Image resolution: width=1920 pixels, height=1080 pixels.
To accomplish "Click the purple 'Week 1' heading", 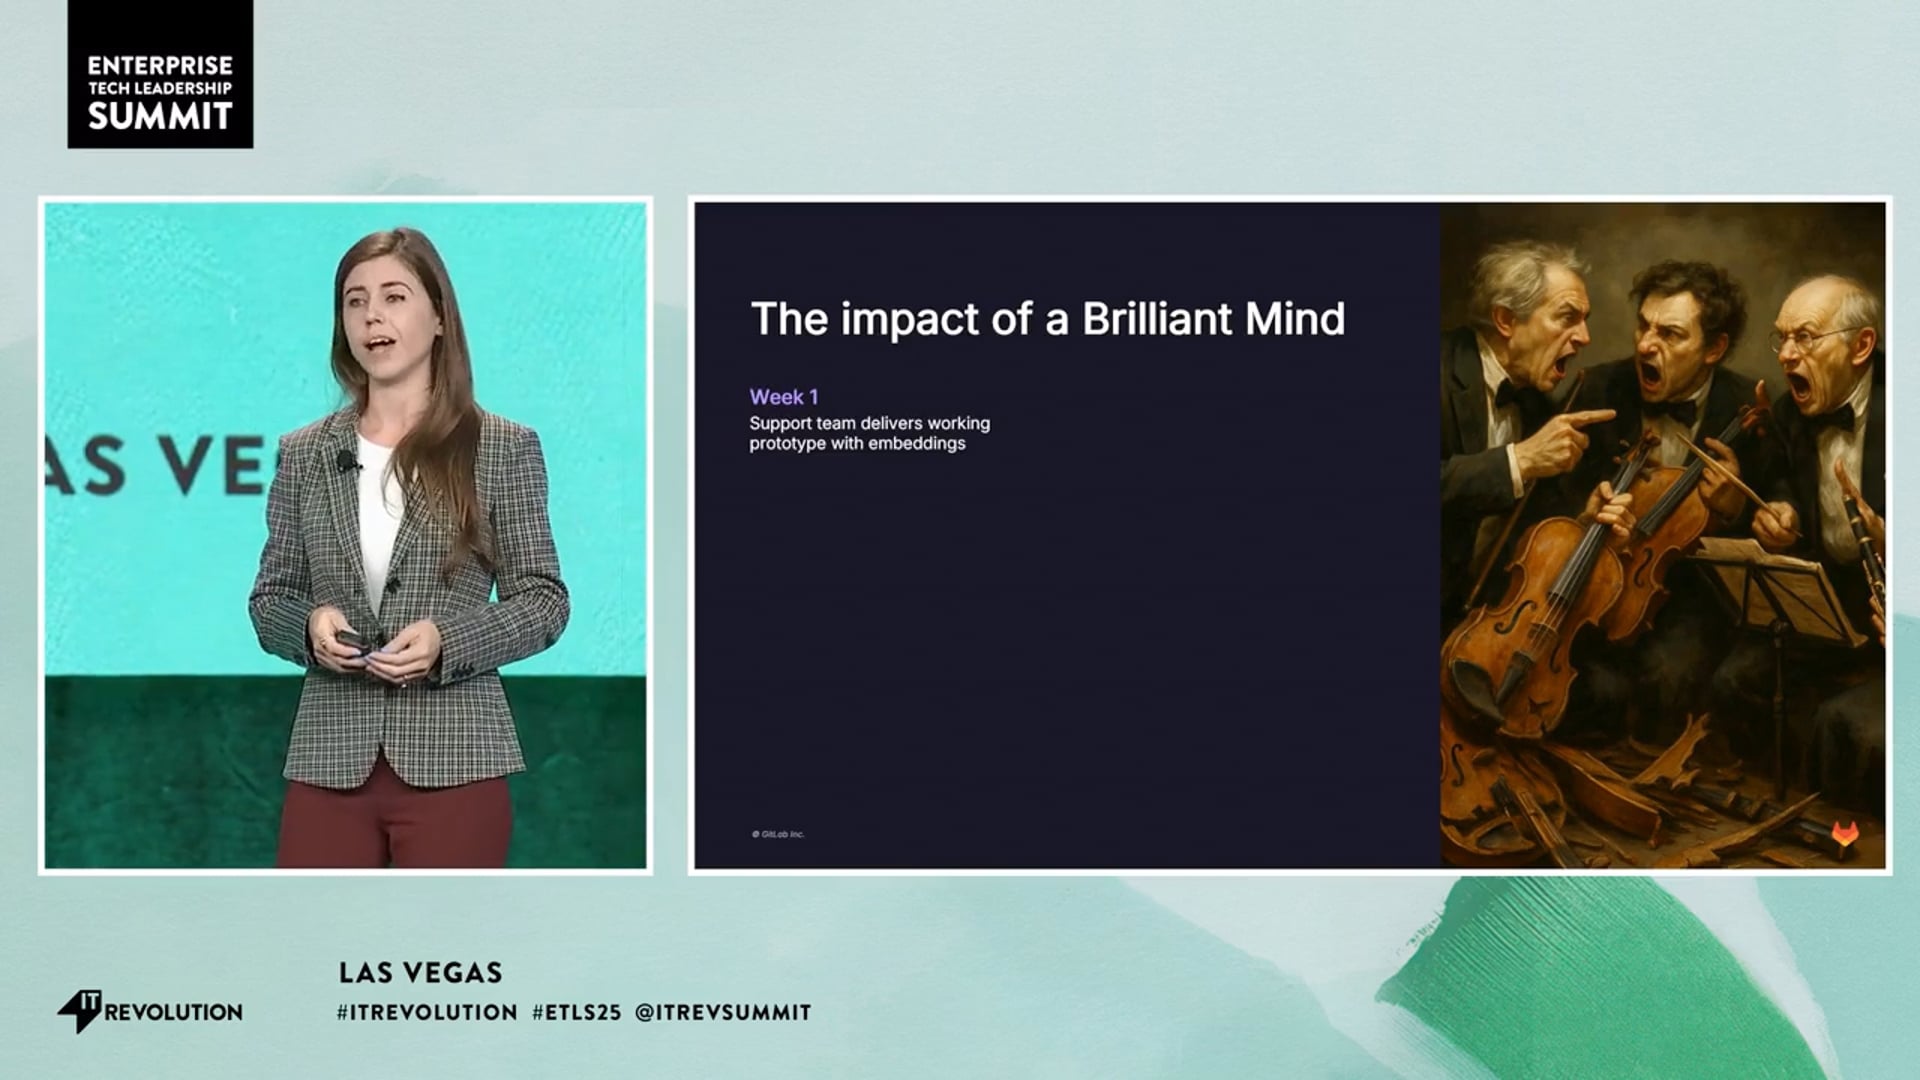I will coord(784,397).
